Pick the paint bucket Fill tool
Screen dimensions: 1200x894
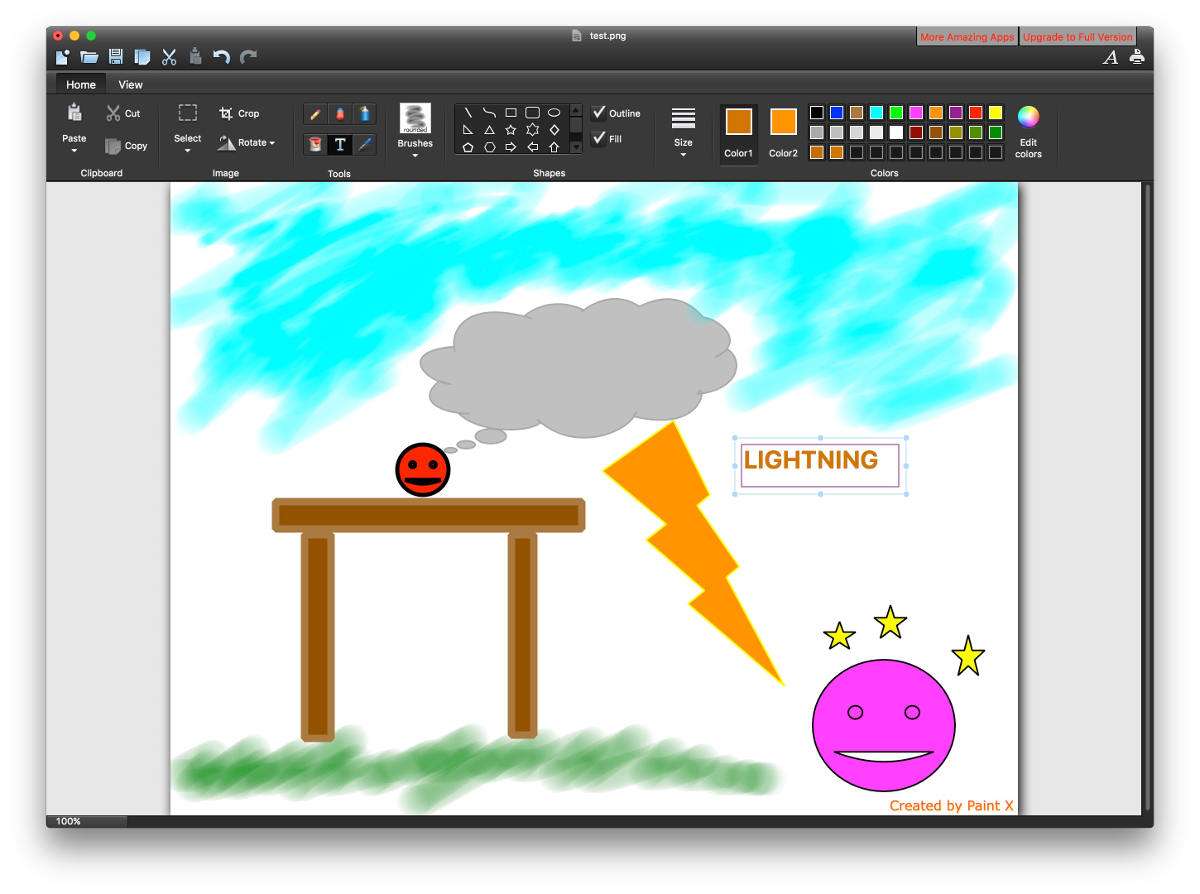[315, 144]
